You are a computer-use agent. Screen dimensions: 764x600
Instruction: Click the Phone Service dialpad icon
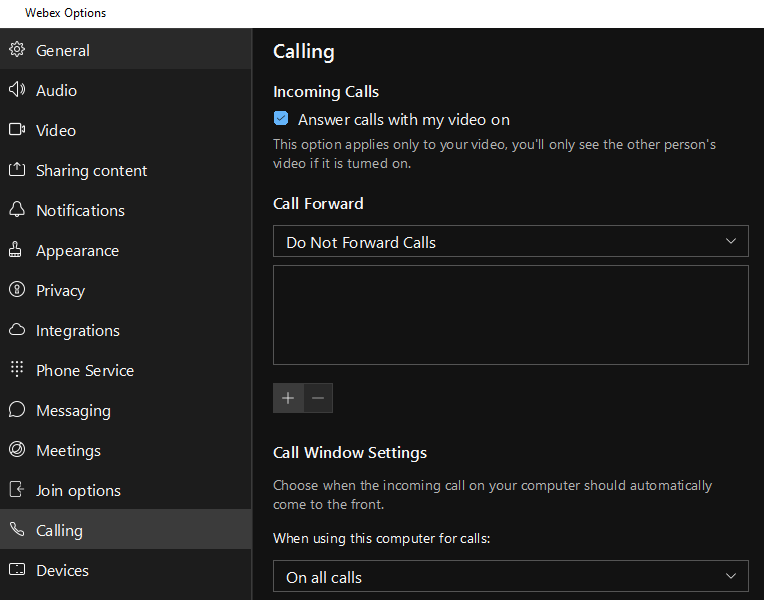[x=17, y=369]
